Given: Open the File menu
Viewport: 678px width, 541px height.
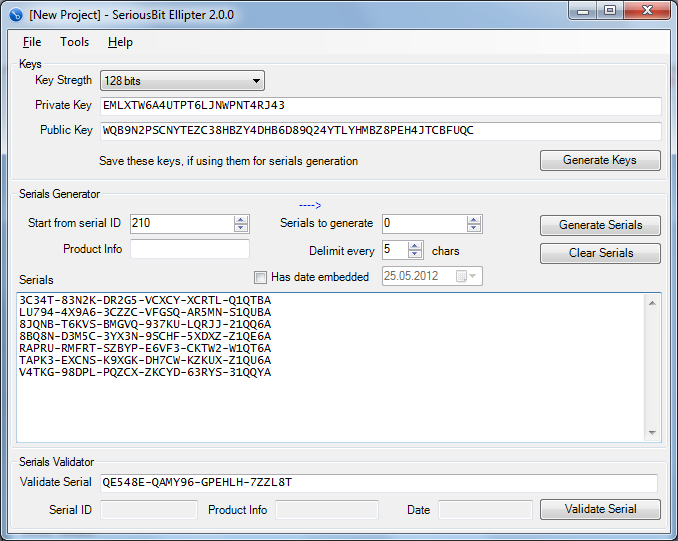Looking at the screenshot, I should 32,42.
